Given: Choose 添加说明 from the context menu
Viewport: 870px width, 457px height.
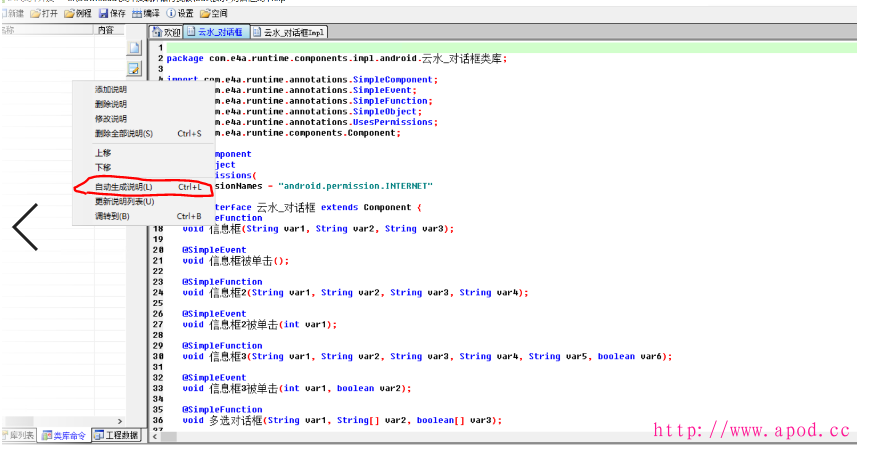Looking at the screenshot, I should coord(111,90).
